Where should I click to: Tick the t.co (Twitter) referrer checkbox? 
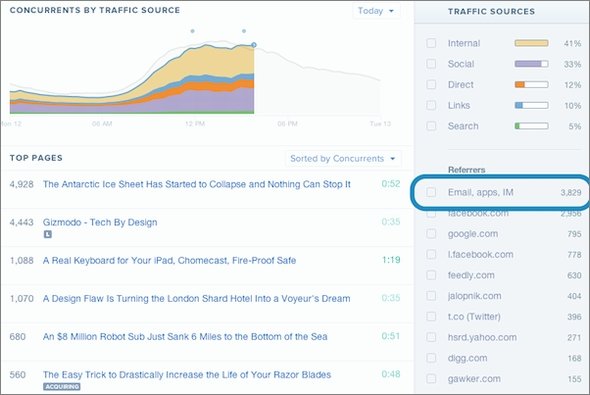431,316
